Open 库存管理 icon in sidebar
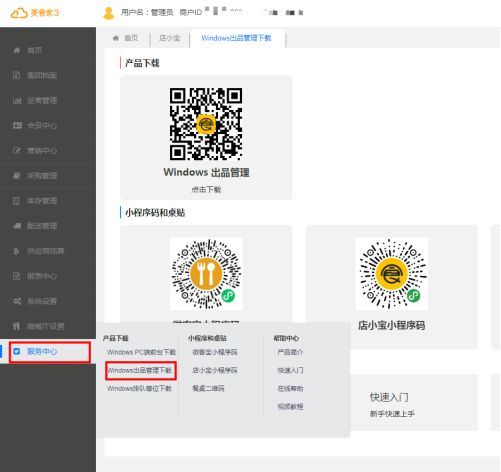 16,201
